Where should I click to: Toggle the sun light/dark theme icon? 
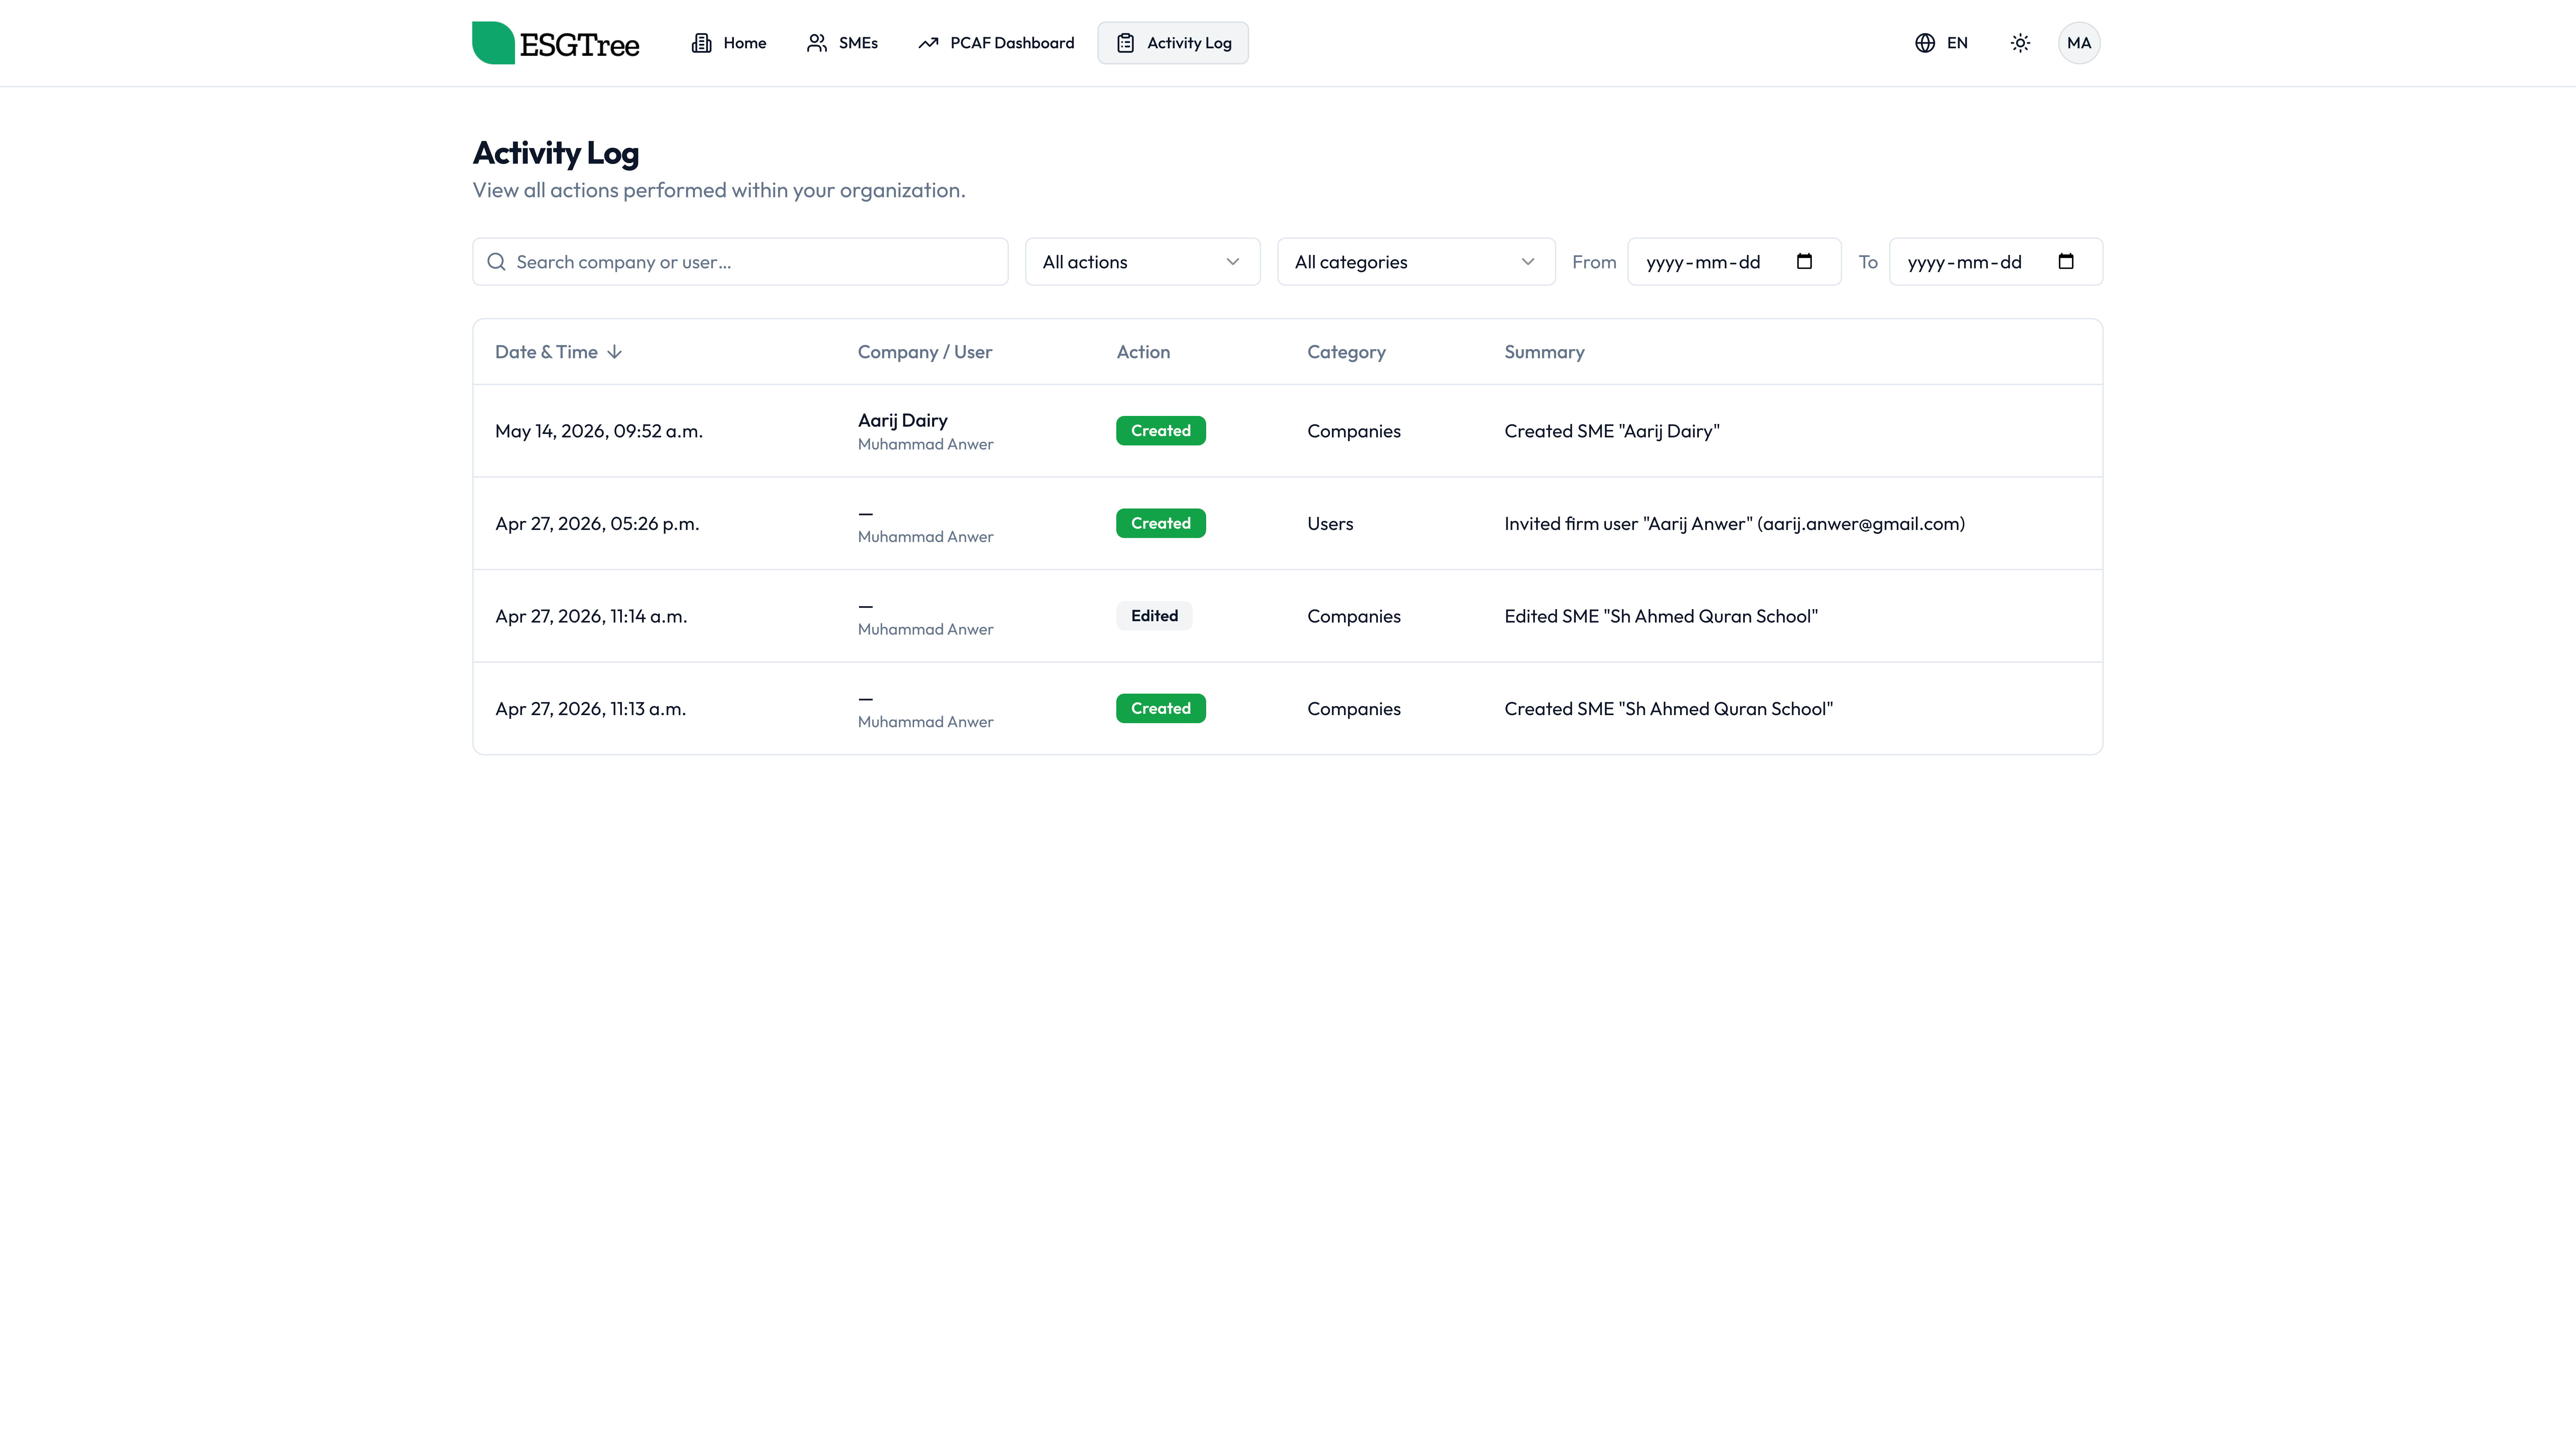click(2020, 43)
